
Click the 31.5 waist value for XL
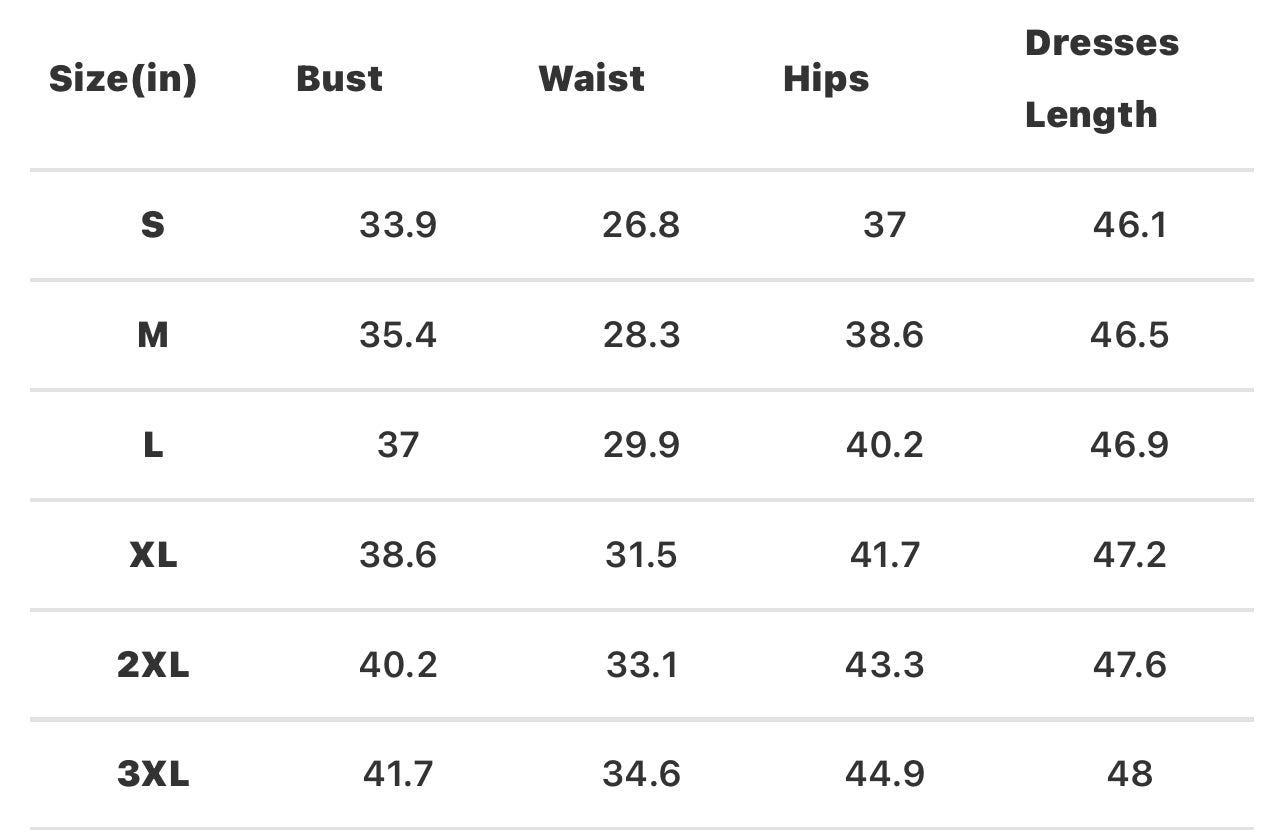click(x=641, y=555)
